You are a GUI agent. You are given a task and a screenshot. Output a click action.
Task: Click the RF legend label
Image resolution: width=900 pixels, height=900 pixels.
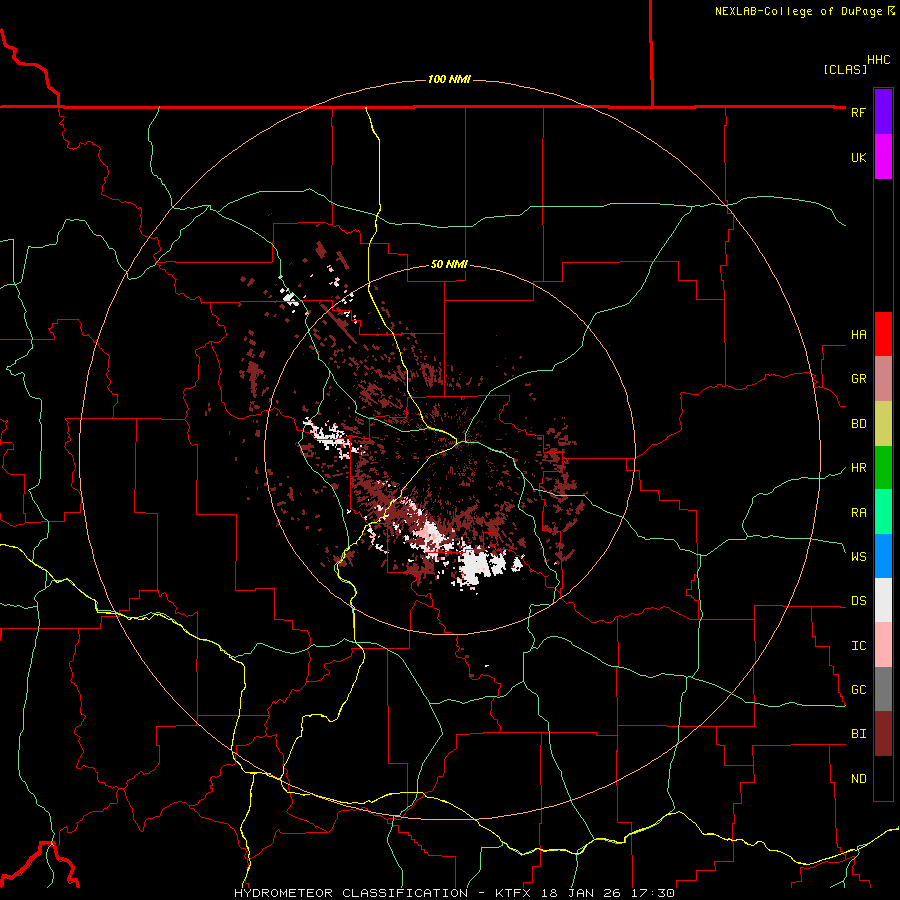pos(858,112)
